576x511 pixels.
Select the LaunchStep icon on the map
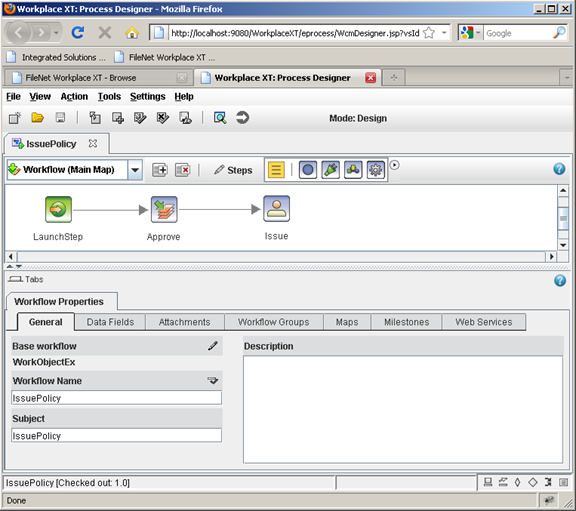(58, 209)
